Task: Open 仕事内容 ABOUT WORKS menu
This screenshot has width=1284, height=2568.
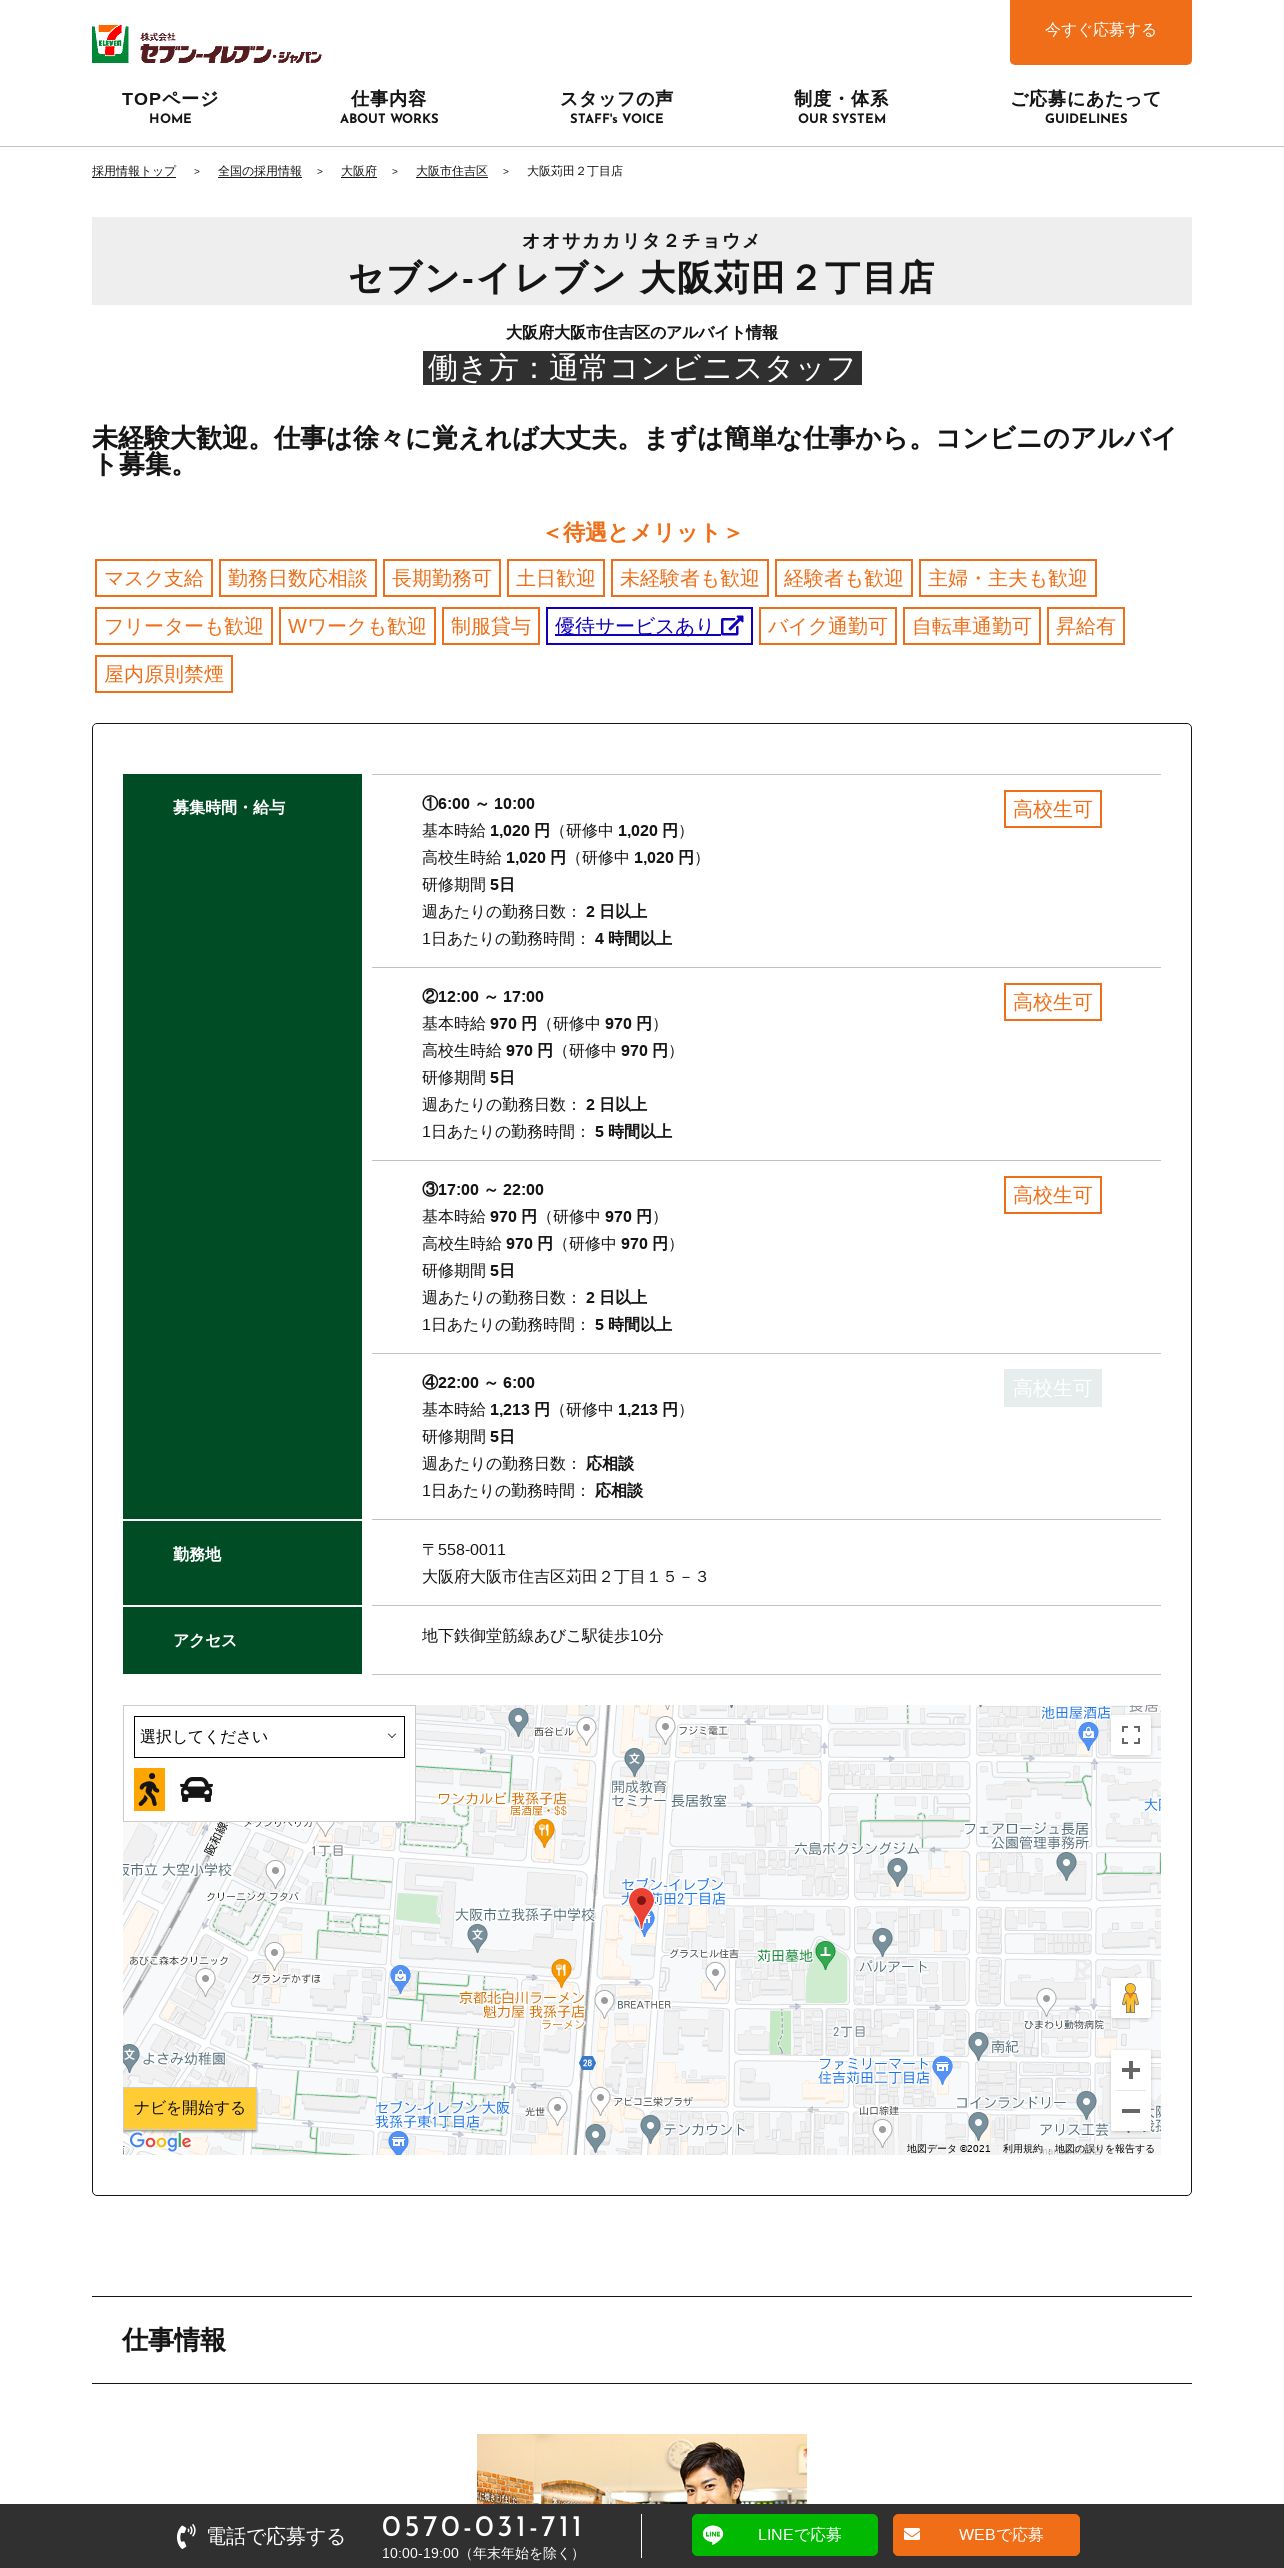Action: 389,106
